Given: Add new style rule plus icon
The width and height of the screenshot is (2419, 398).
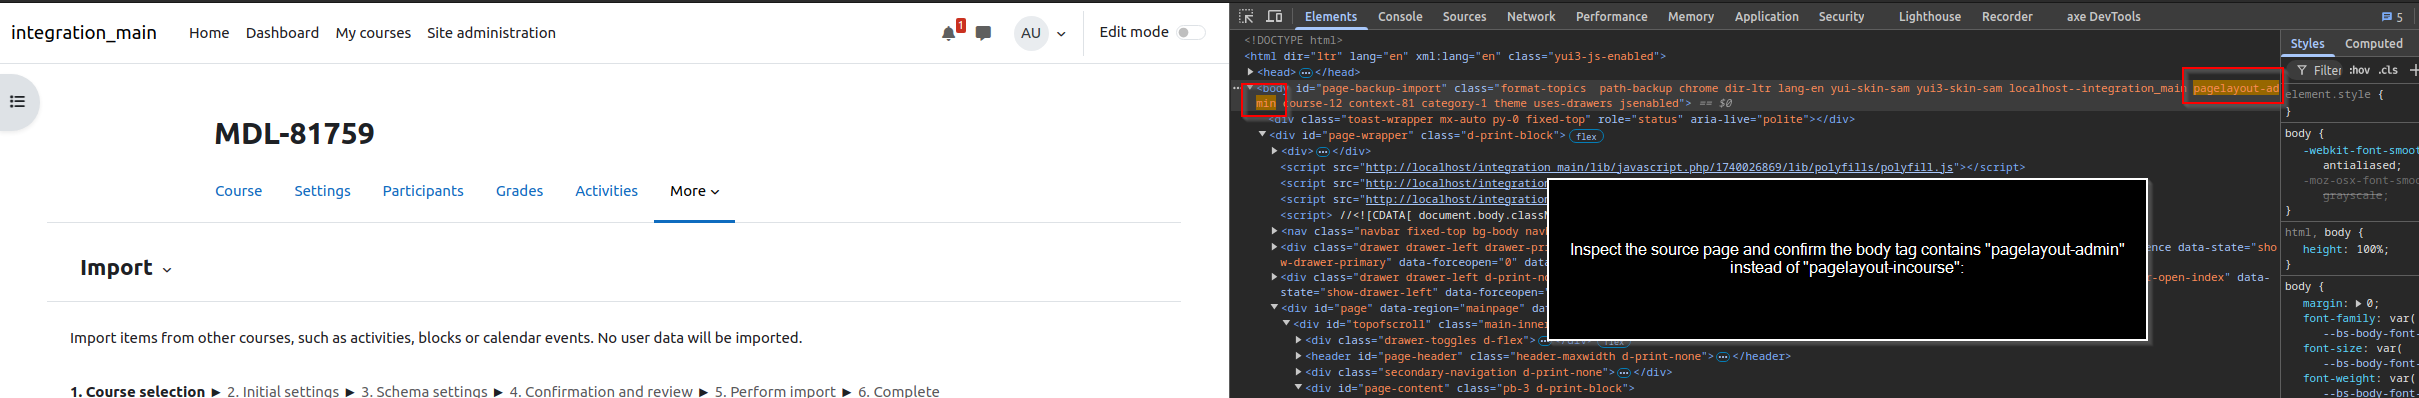Looking at the screenshot, I should tap(2413, 70).
